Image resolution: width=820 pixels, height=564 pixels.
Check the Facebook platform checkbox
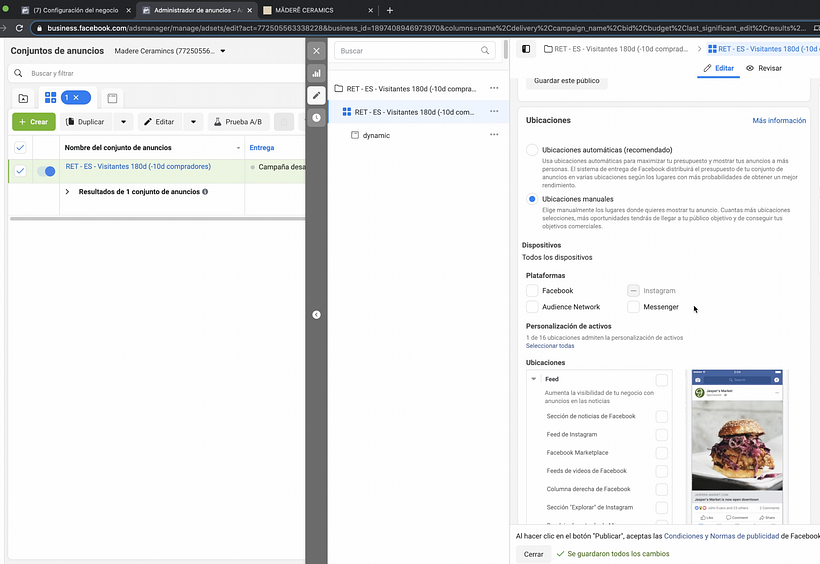pyautogui.click(x=532, y=290)
